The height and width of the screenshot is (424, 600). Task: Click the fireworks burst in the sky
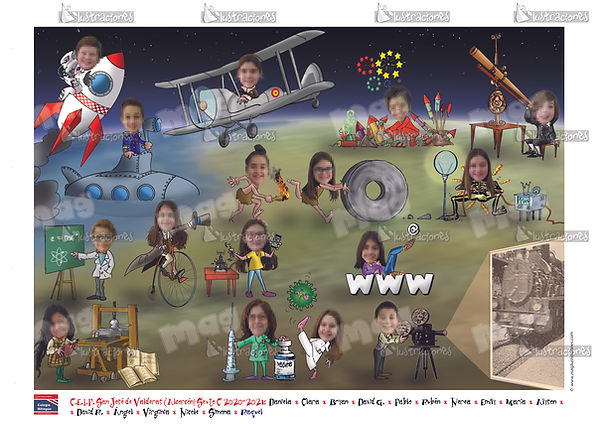pos(381,69)
